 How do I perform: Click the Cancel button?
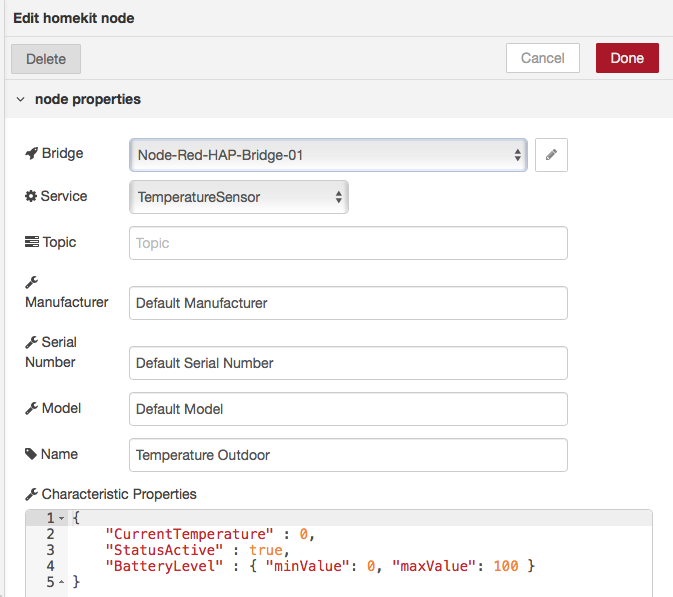(x=543, y=58)
